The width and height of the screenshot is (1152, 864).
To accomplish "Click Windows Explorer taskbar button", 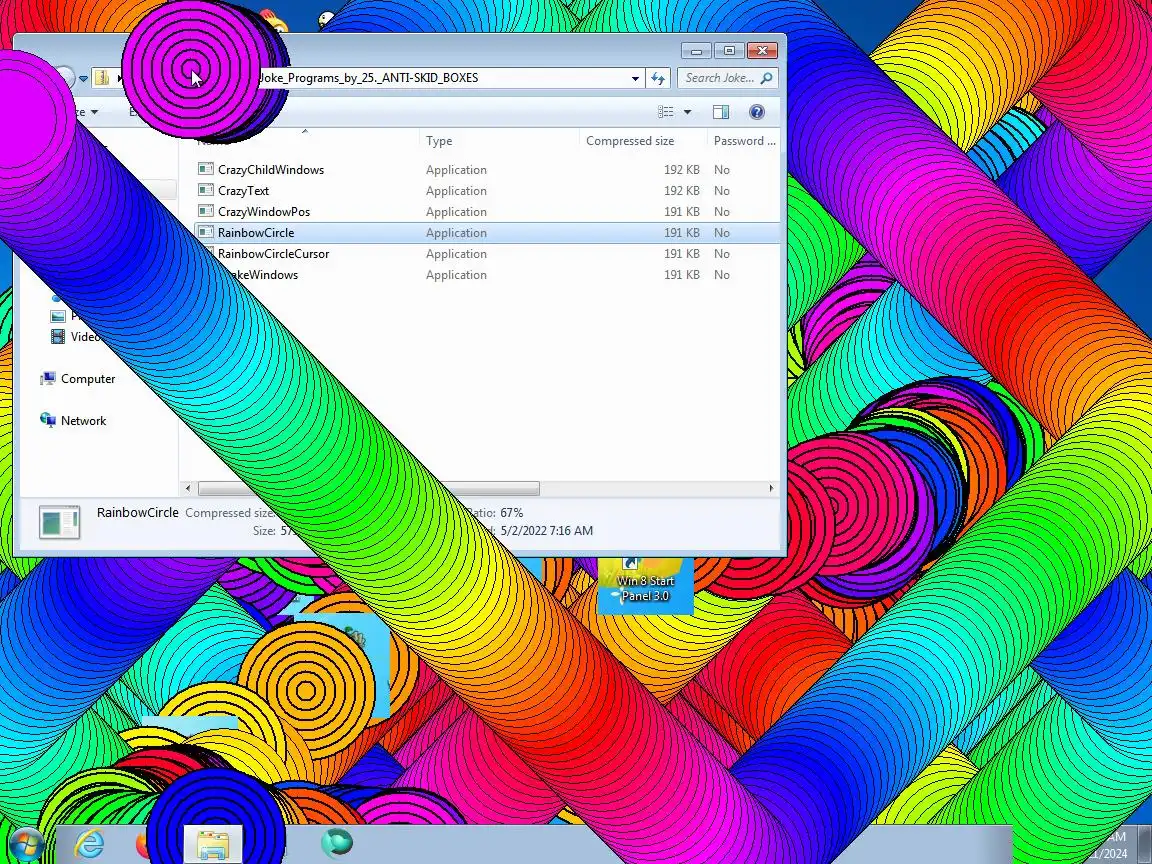I will (x=213, y=844).
